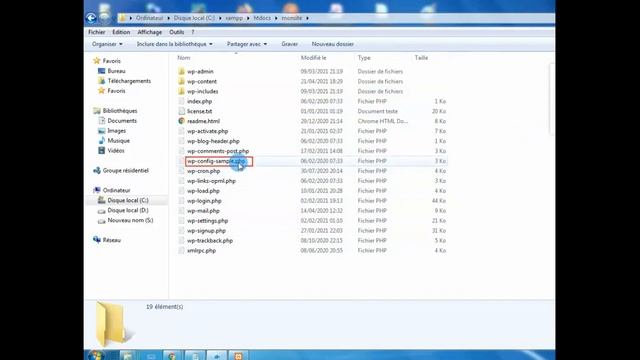Click the Images library icon
The width and height of the screenshot is (640, 360).
click(101, 131)
